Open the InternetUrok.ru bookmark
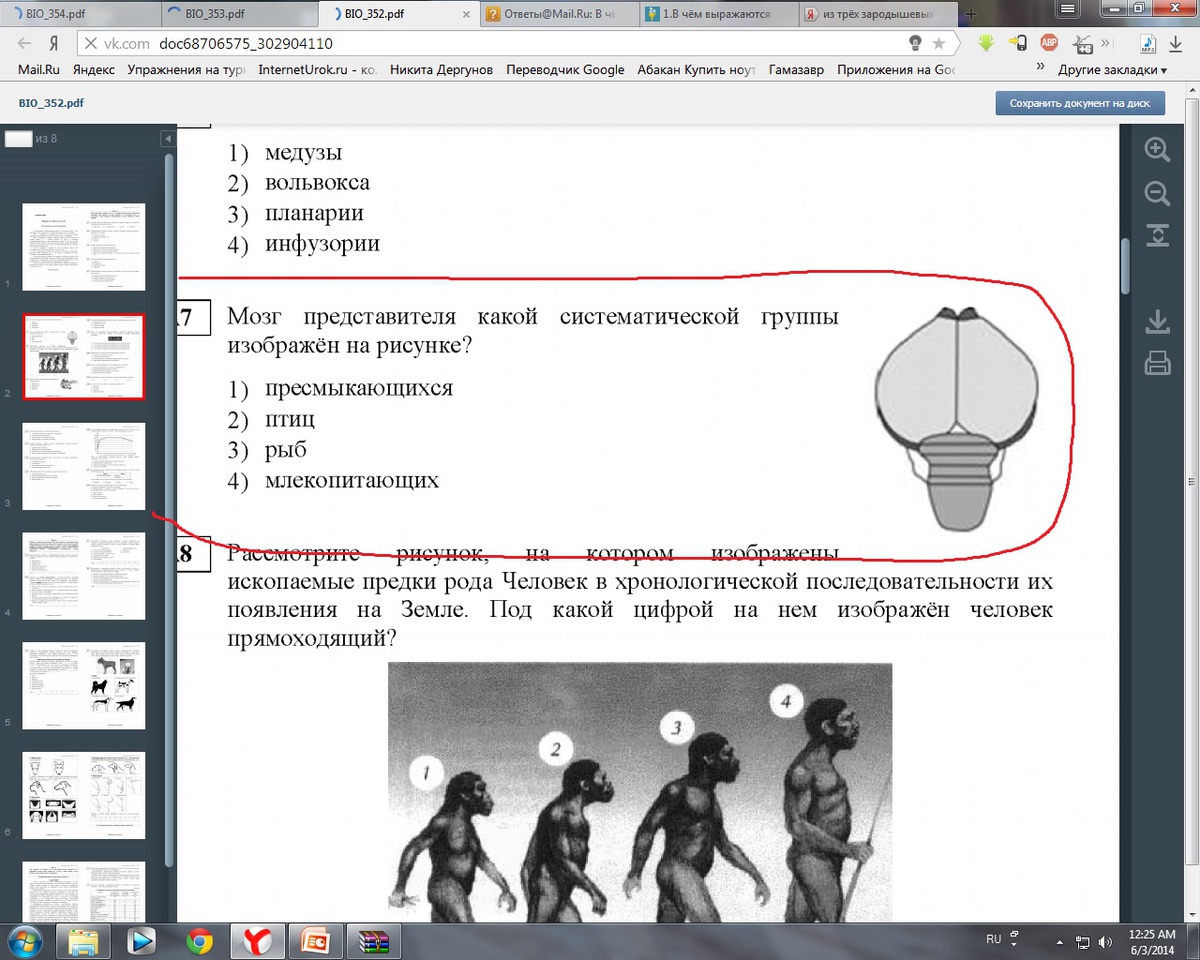Image resolution: width=1200 pixels, height=960 pixels. (x=316, y=70)
